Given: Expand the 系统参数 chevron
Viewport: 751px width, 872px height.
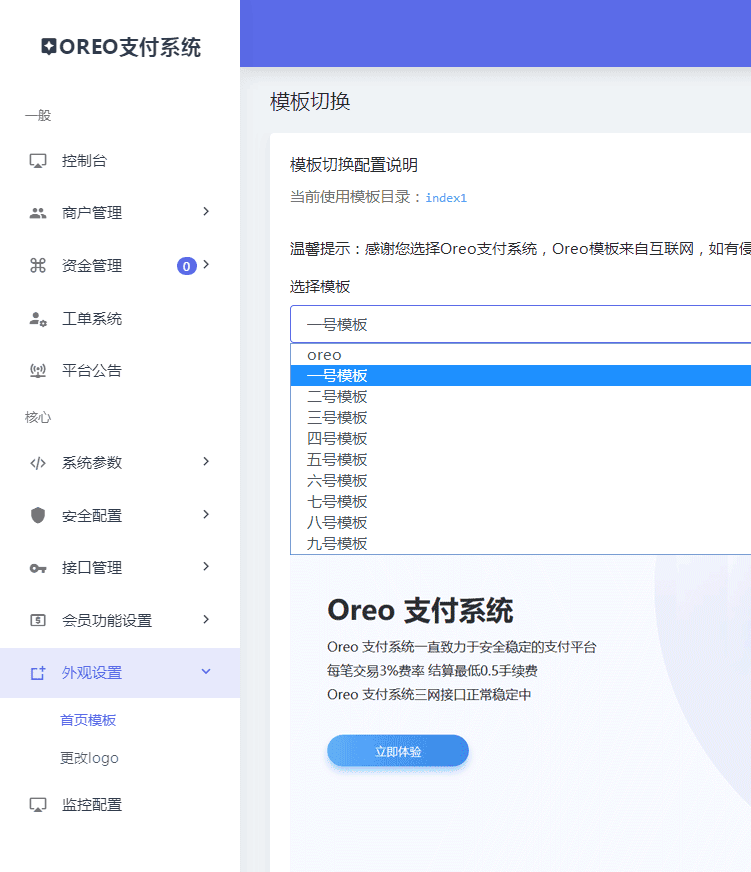Looking at the screenshot, I should point(206,461).
